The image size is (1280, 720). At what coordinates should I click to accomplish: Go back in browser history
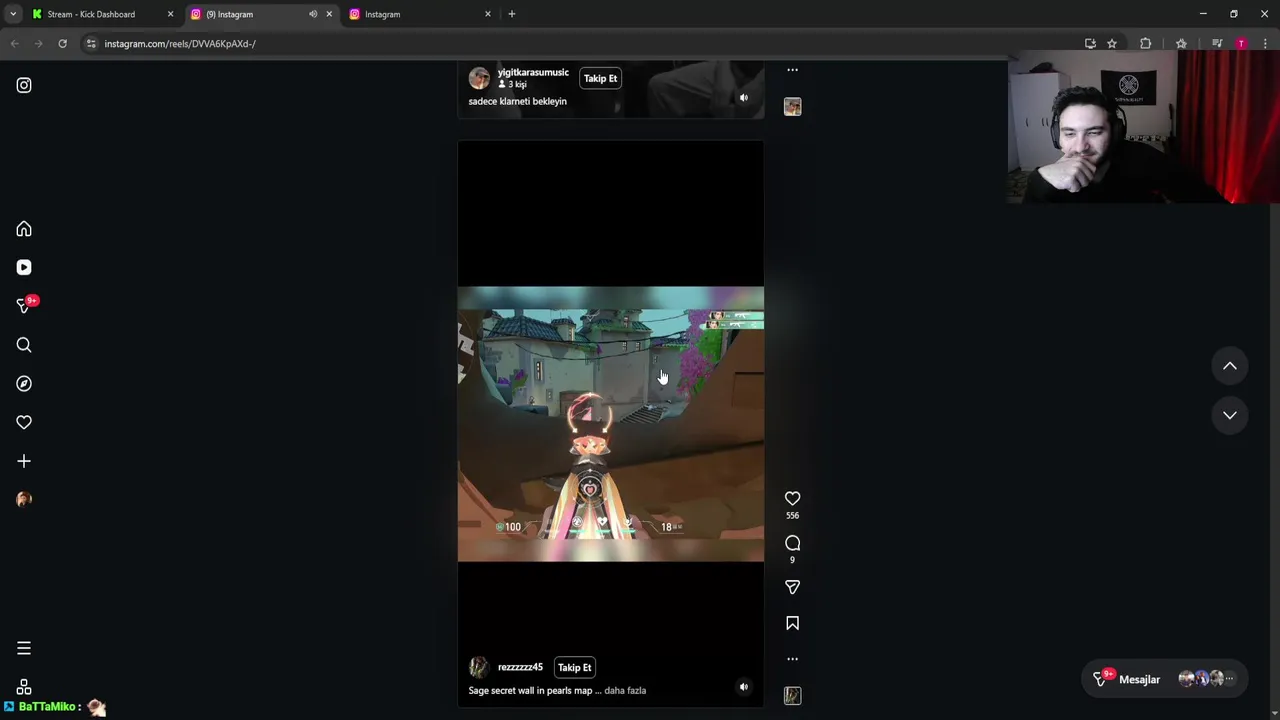tap(14, 43)
